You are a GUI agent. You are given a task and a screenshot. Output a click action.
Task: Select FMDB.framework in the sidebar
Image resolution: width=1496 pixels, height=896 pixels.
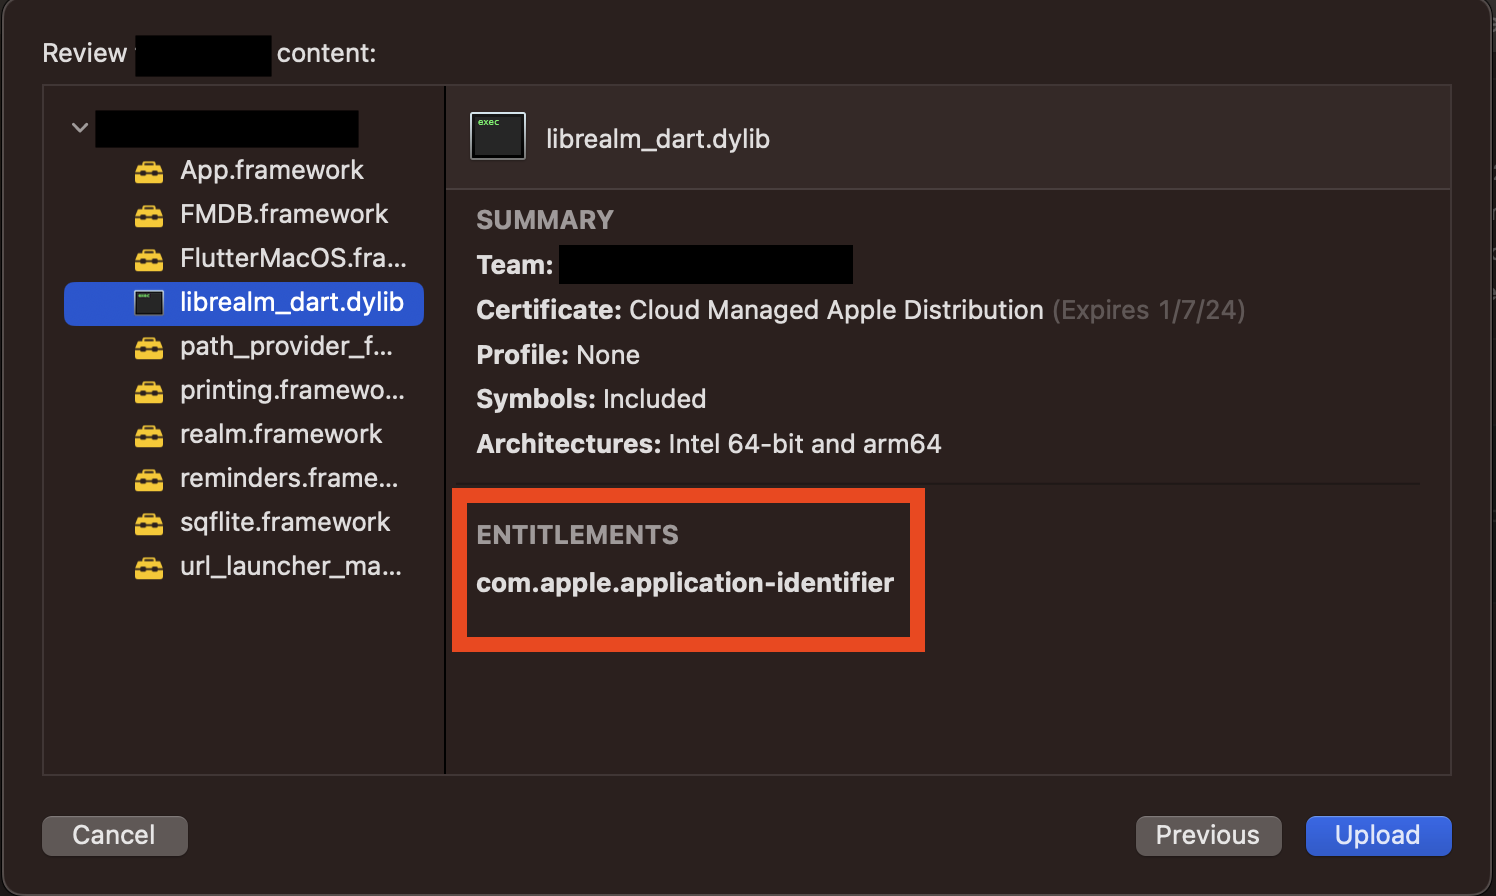(x=283, y=214)
